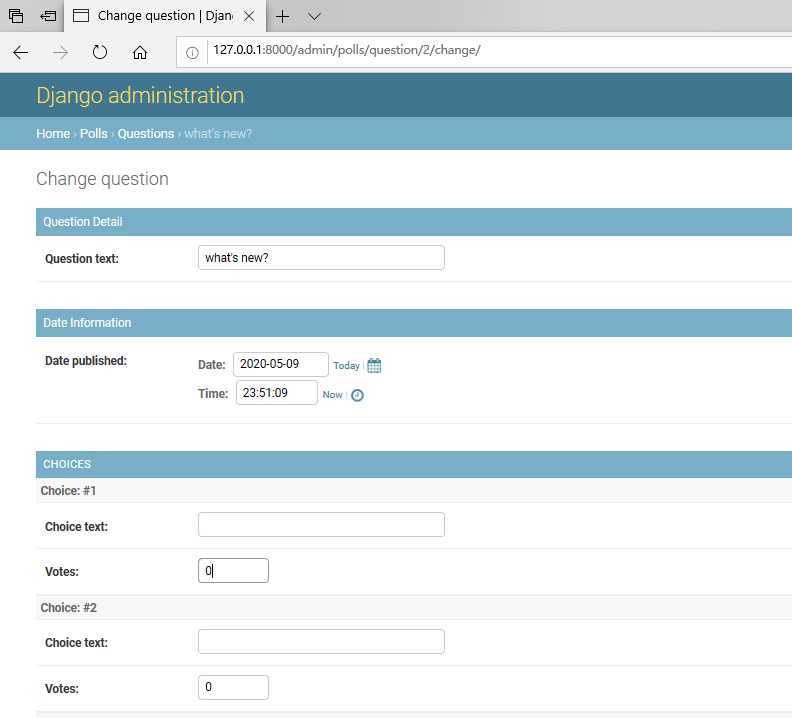Click the browser address bar URL
Image resolution: width=792 pixels, height=718 pixels.
(346, 50)
